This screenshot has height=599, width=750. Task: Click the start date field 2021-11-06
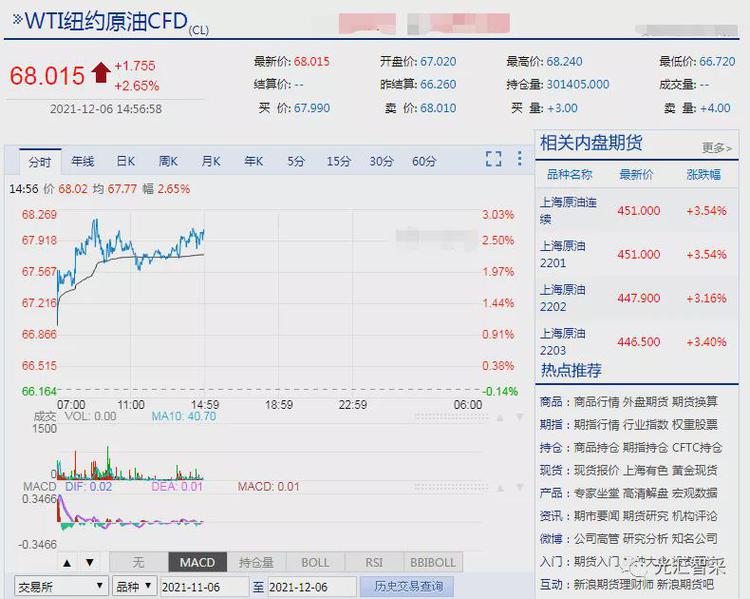click(204, 586)
